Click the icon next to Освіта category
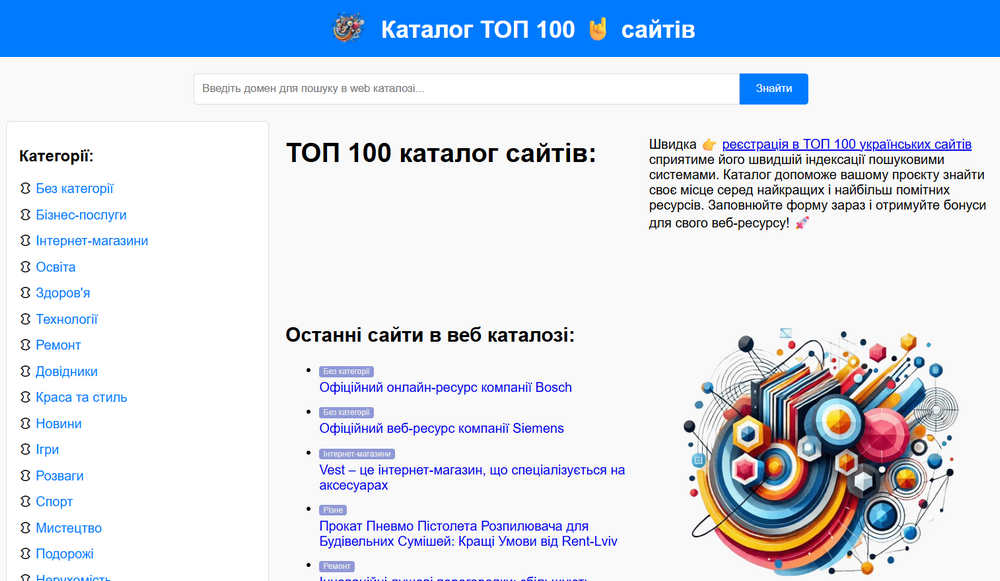The width and height of the screenshot is (1000, 581). (x=26, y=267)
